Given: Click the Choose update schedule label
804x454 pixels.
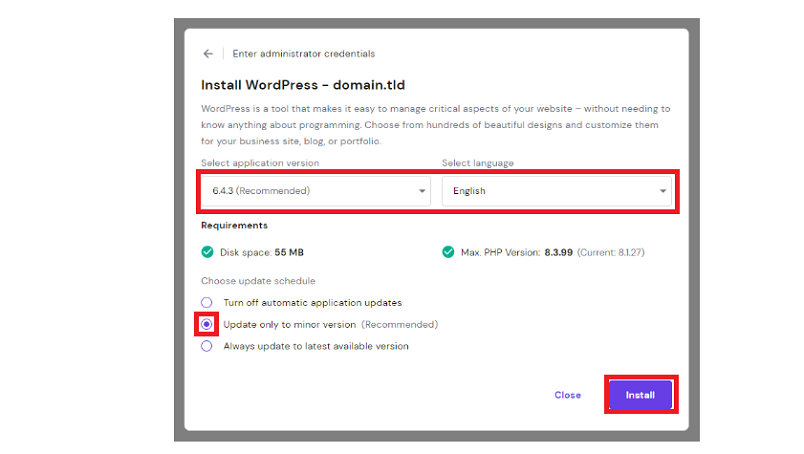Looking at the screenshot, I should coord(258,281).
